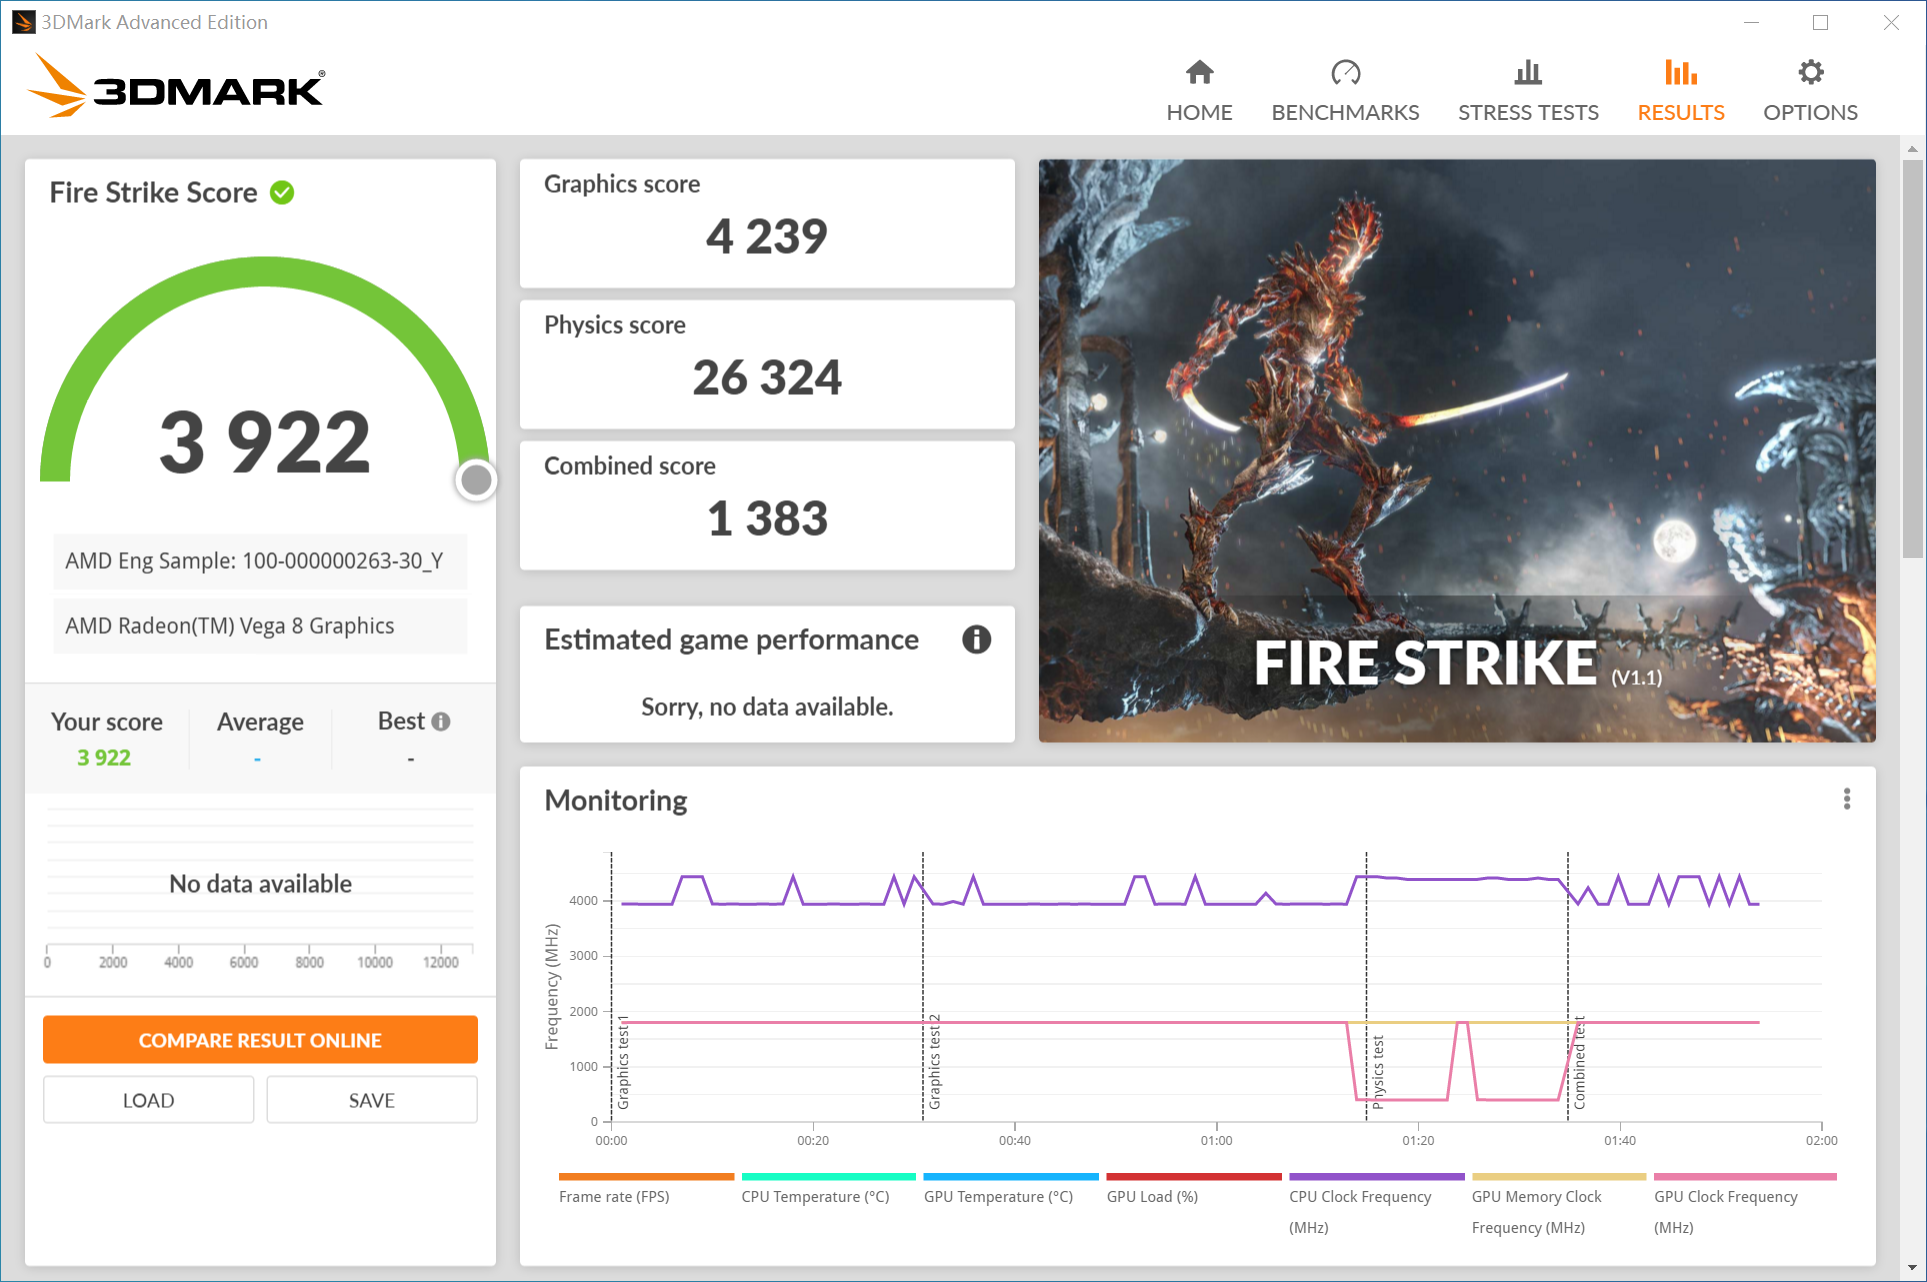Click the Physics score value 26 324
This screenshot has height=1282, width=1927.
click(767, 377)
